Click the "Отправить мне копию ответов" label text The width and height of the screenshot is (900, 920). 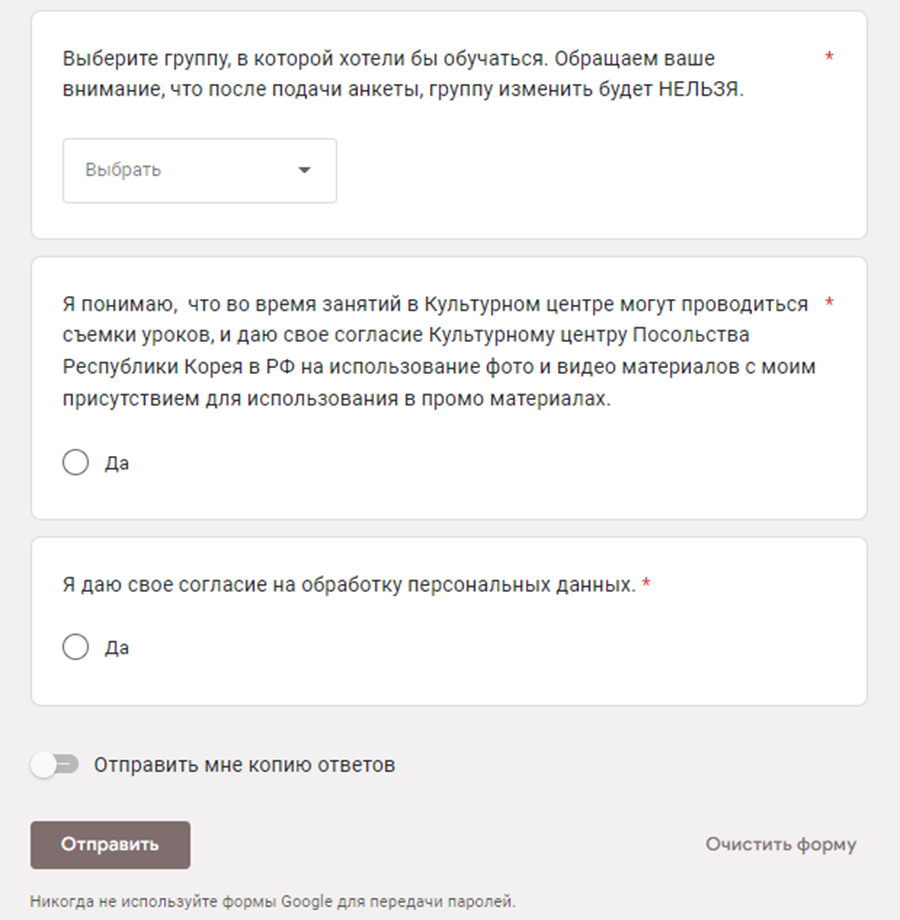tap(244, 765)
